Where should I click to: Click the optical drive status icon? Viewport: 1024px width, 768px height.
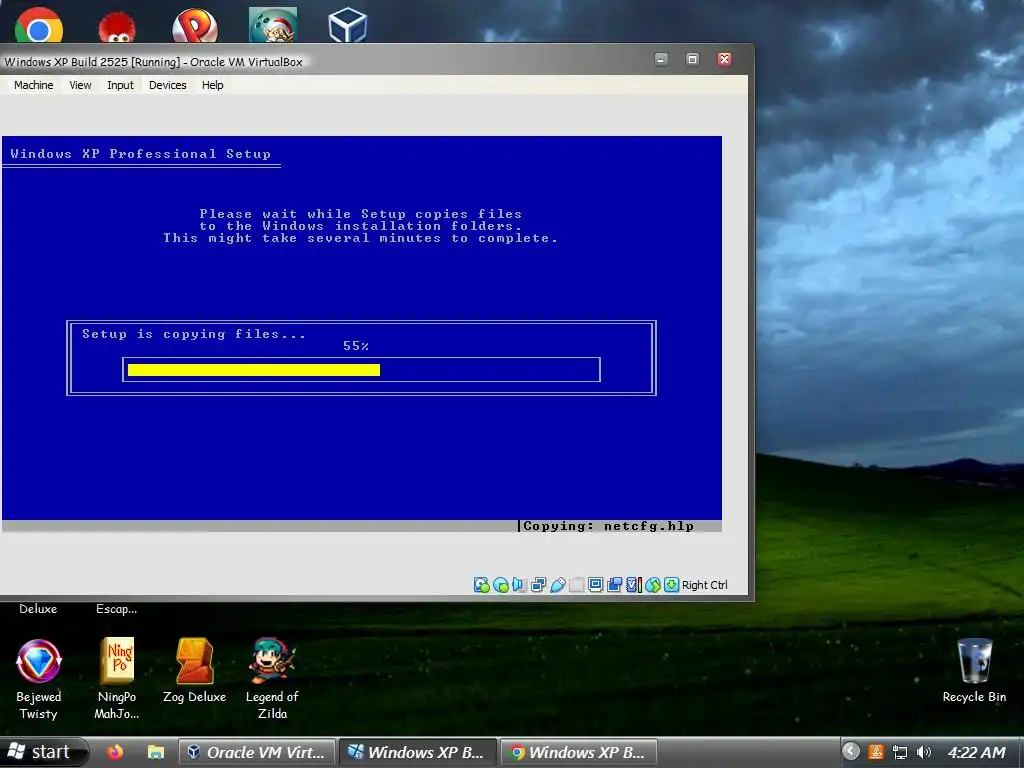click(x=501, y=584)
